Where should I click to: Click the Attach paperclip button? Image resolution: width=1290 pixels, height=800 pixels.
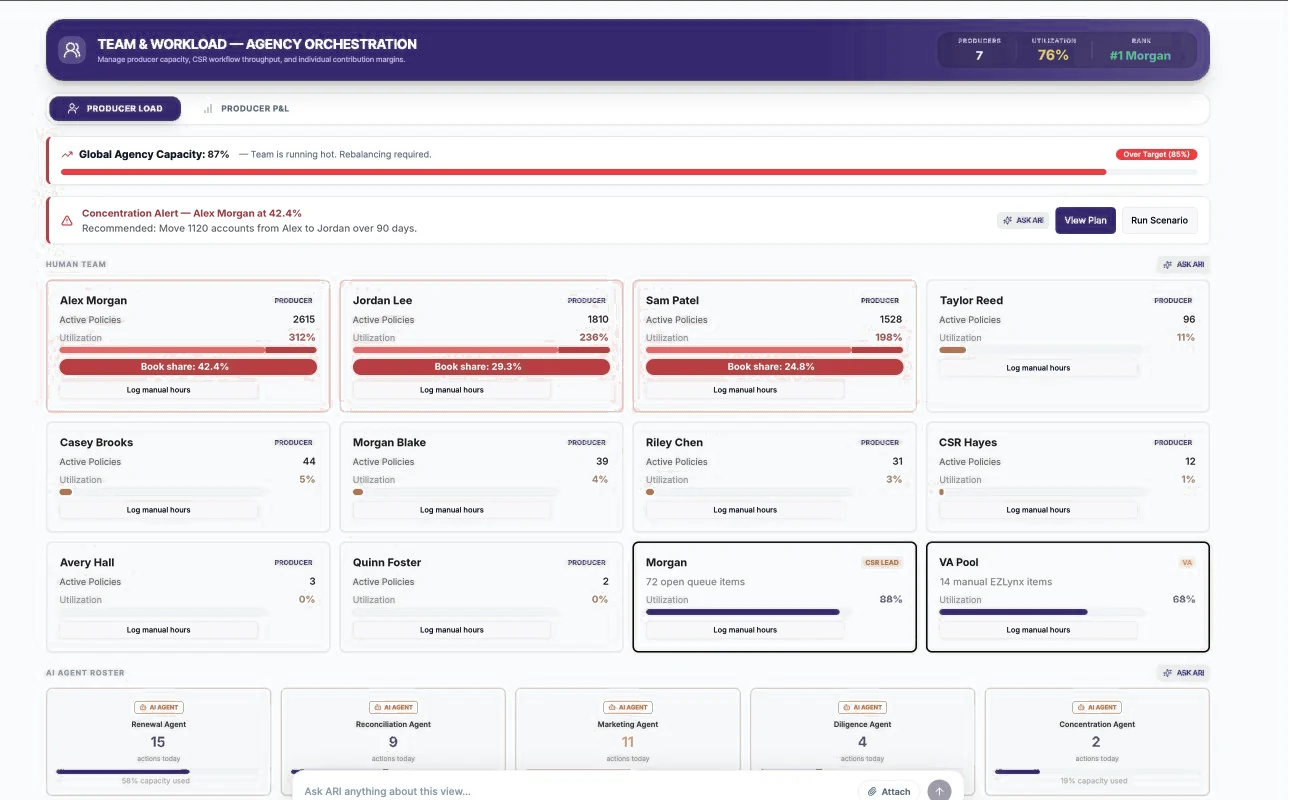click(x=889, y=791)
